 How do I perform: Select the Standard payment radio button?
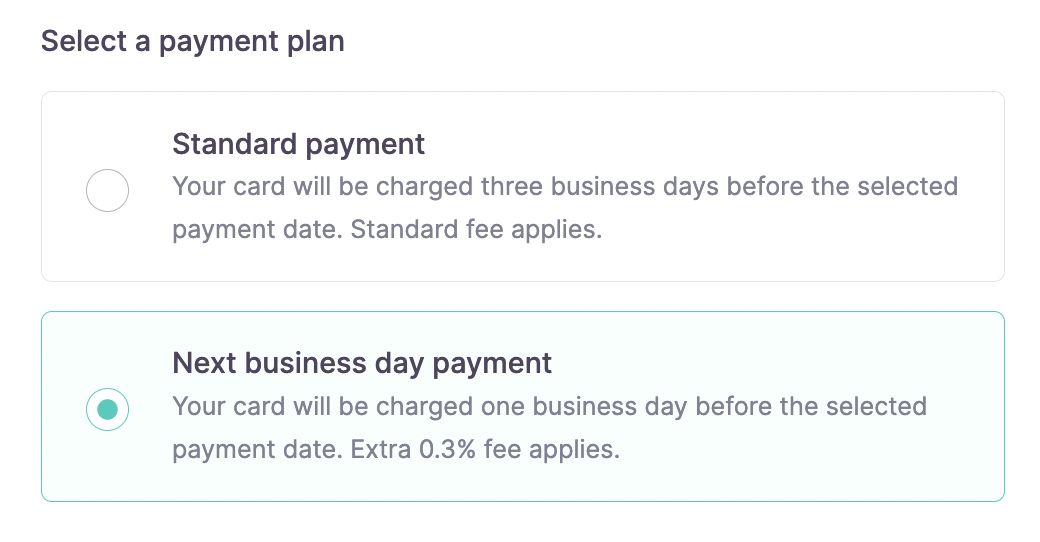coord(107,190)
